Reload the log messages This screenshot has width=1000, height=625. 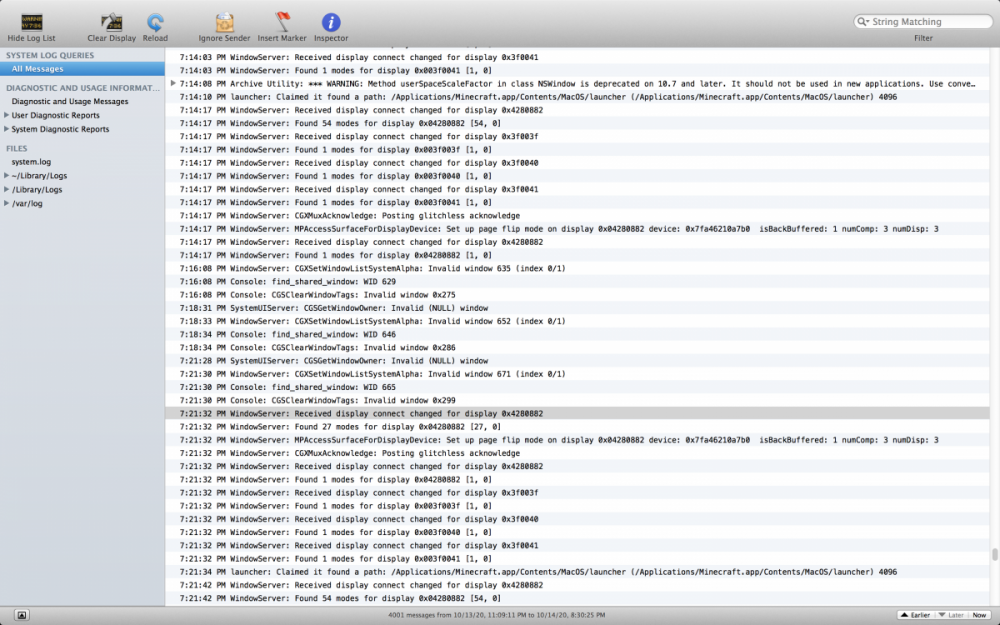155,22
